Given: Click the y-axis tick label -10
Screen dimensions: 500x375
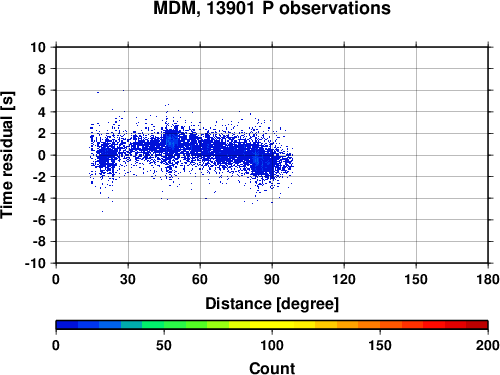Looking at the screenshot, I should [35, 263].
